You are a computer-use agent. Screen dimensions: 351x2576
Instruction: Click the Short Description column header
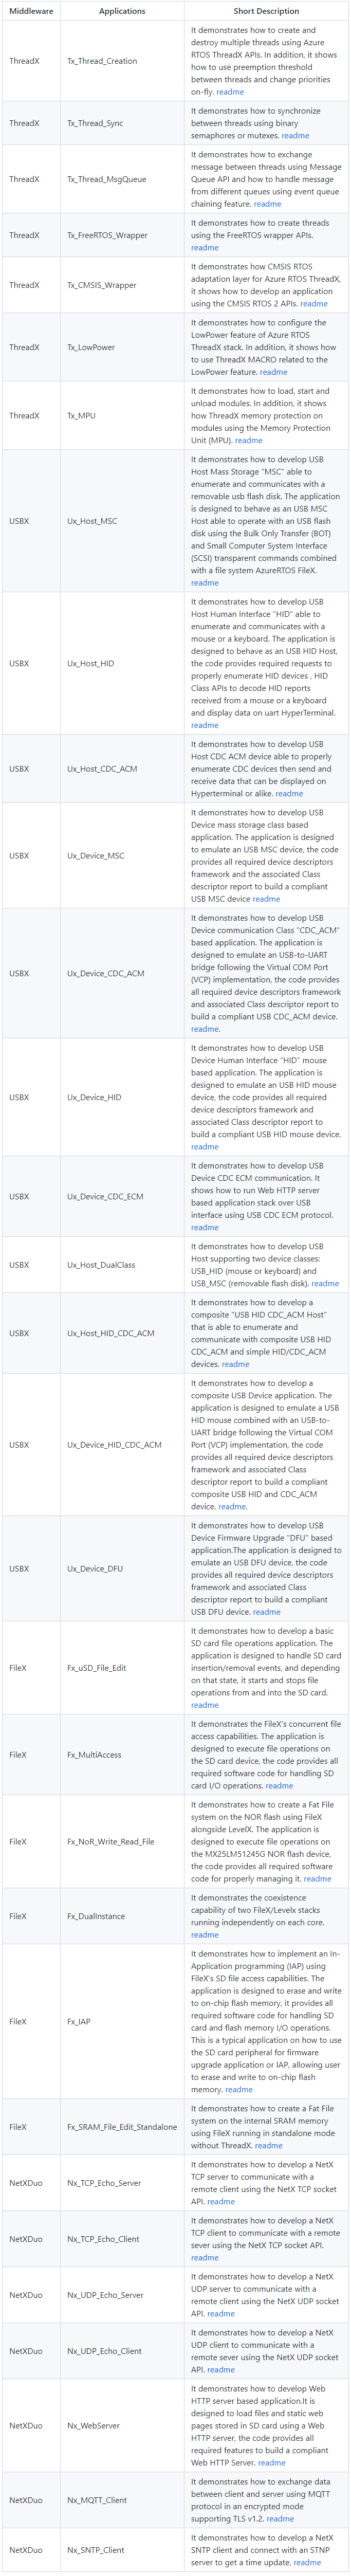[x=266, y=11]
